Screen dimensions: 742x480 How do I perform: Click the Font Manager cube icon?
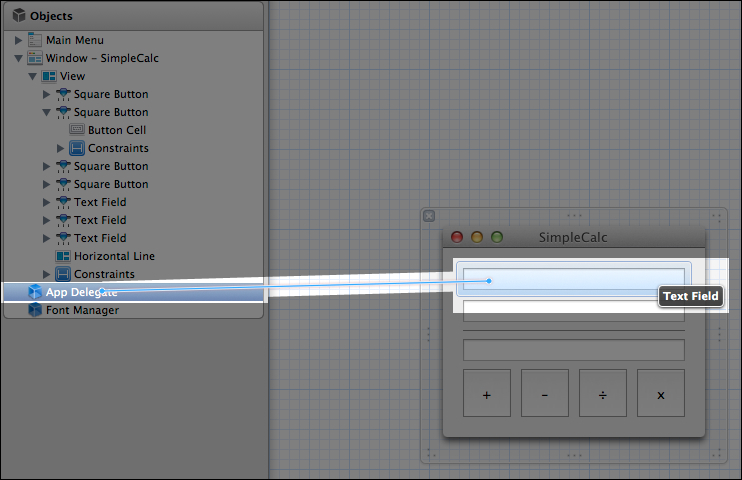pyautogui.click(x=35, y=310)
